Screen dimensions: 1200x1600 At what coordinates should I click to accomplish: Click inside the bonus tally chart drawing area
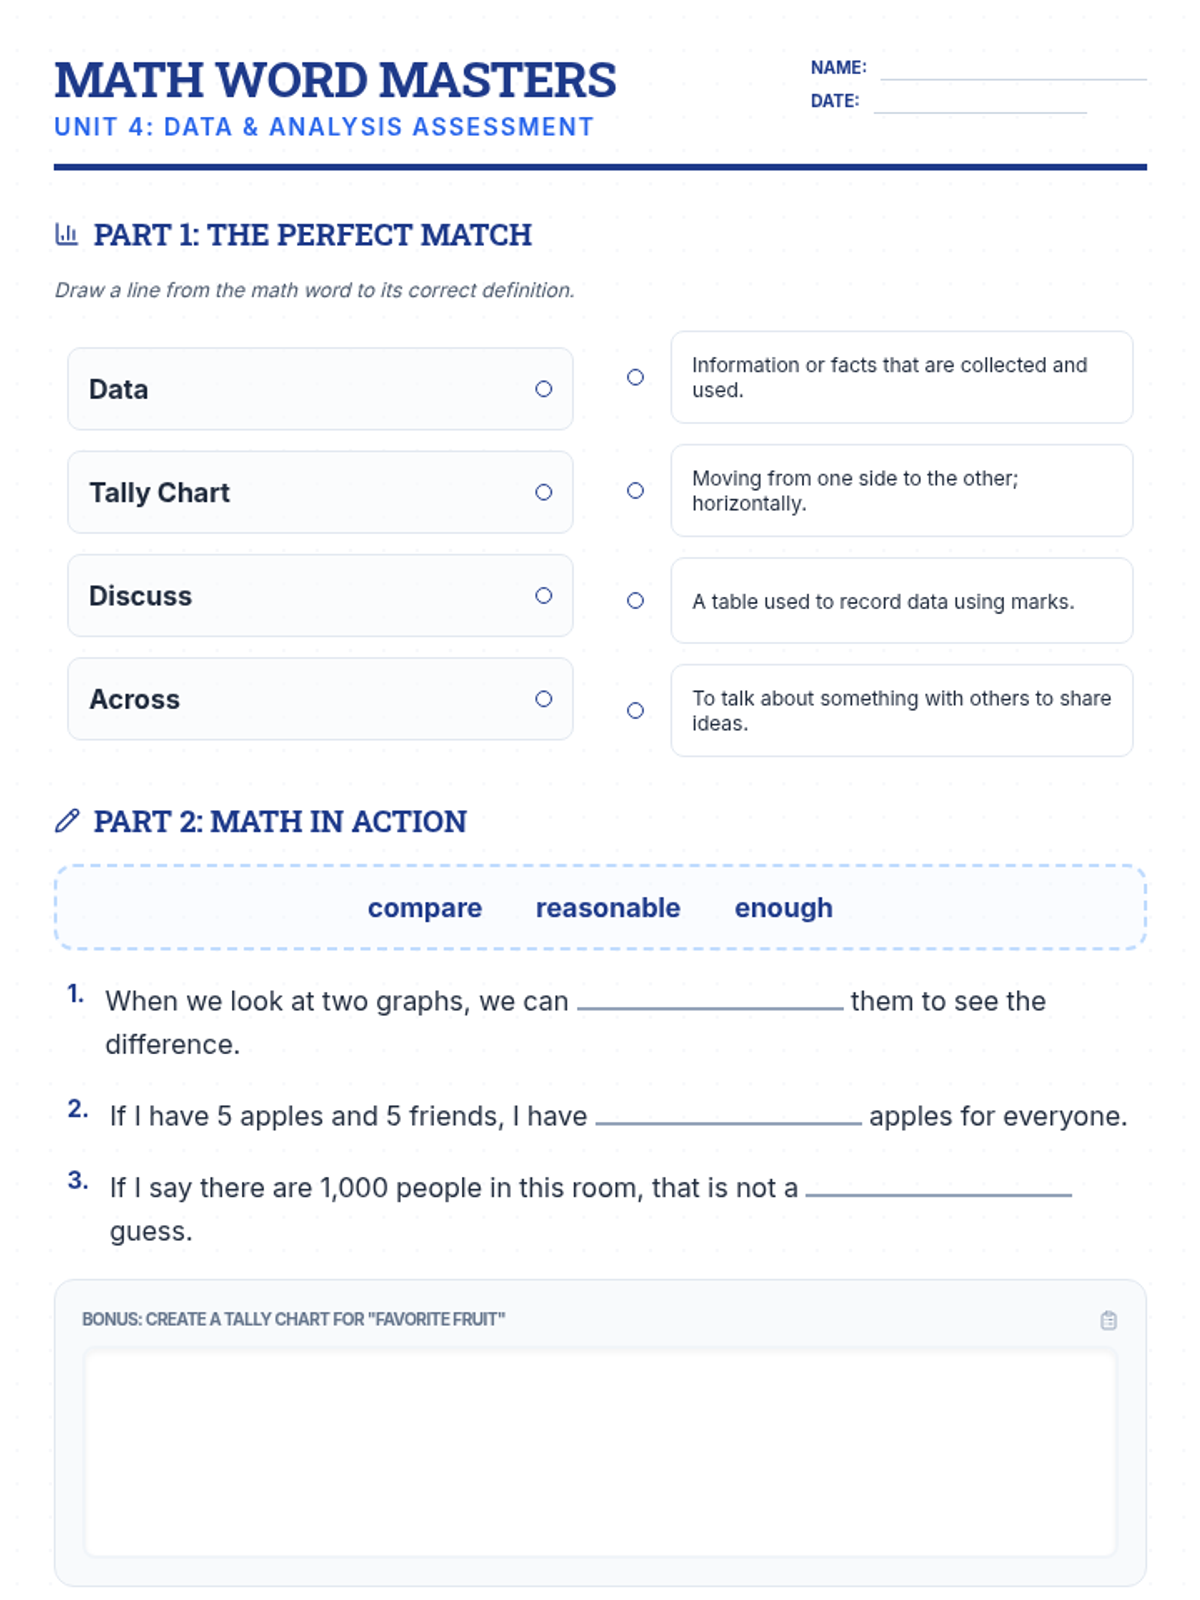[x=600, y=1452]
